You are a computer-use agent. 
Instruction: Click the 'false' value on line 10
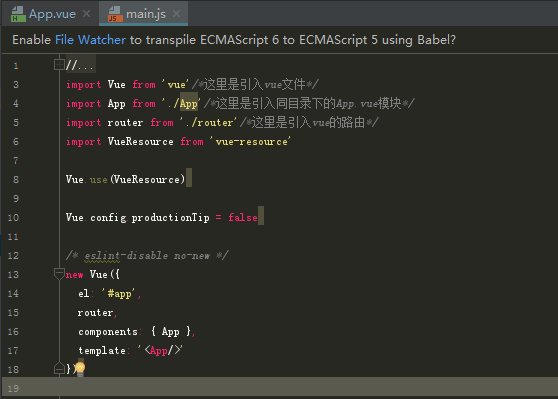coord(243,217)
